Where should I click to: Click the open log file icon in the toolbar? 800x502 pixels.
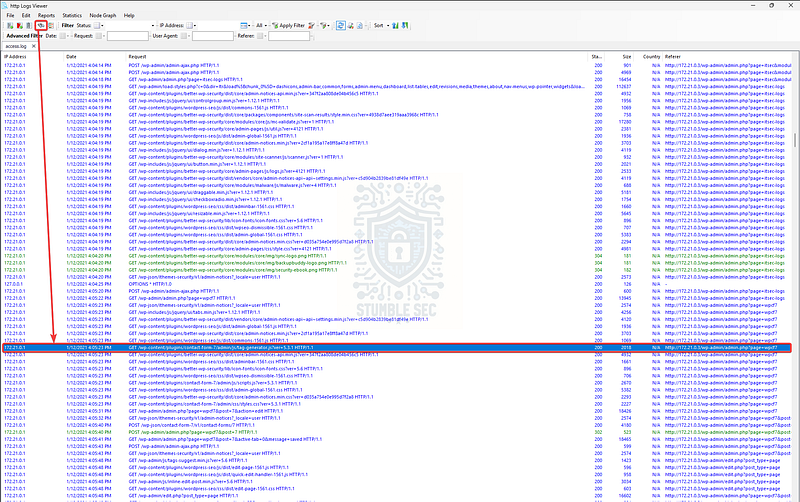click(x=10, y=26)
